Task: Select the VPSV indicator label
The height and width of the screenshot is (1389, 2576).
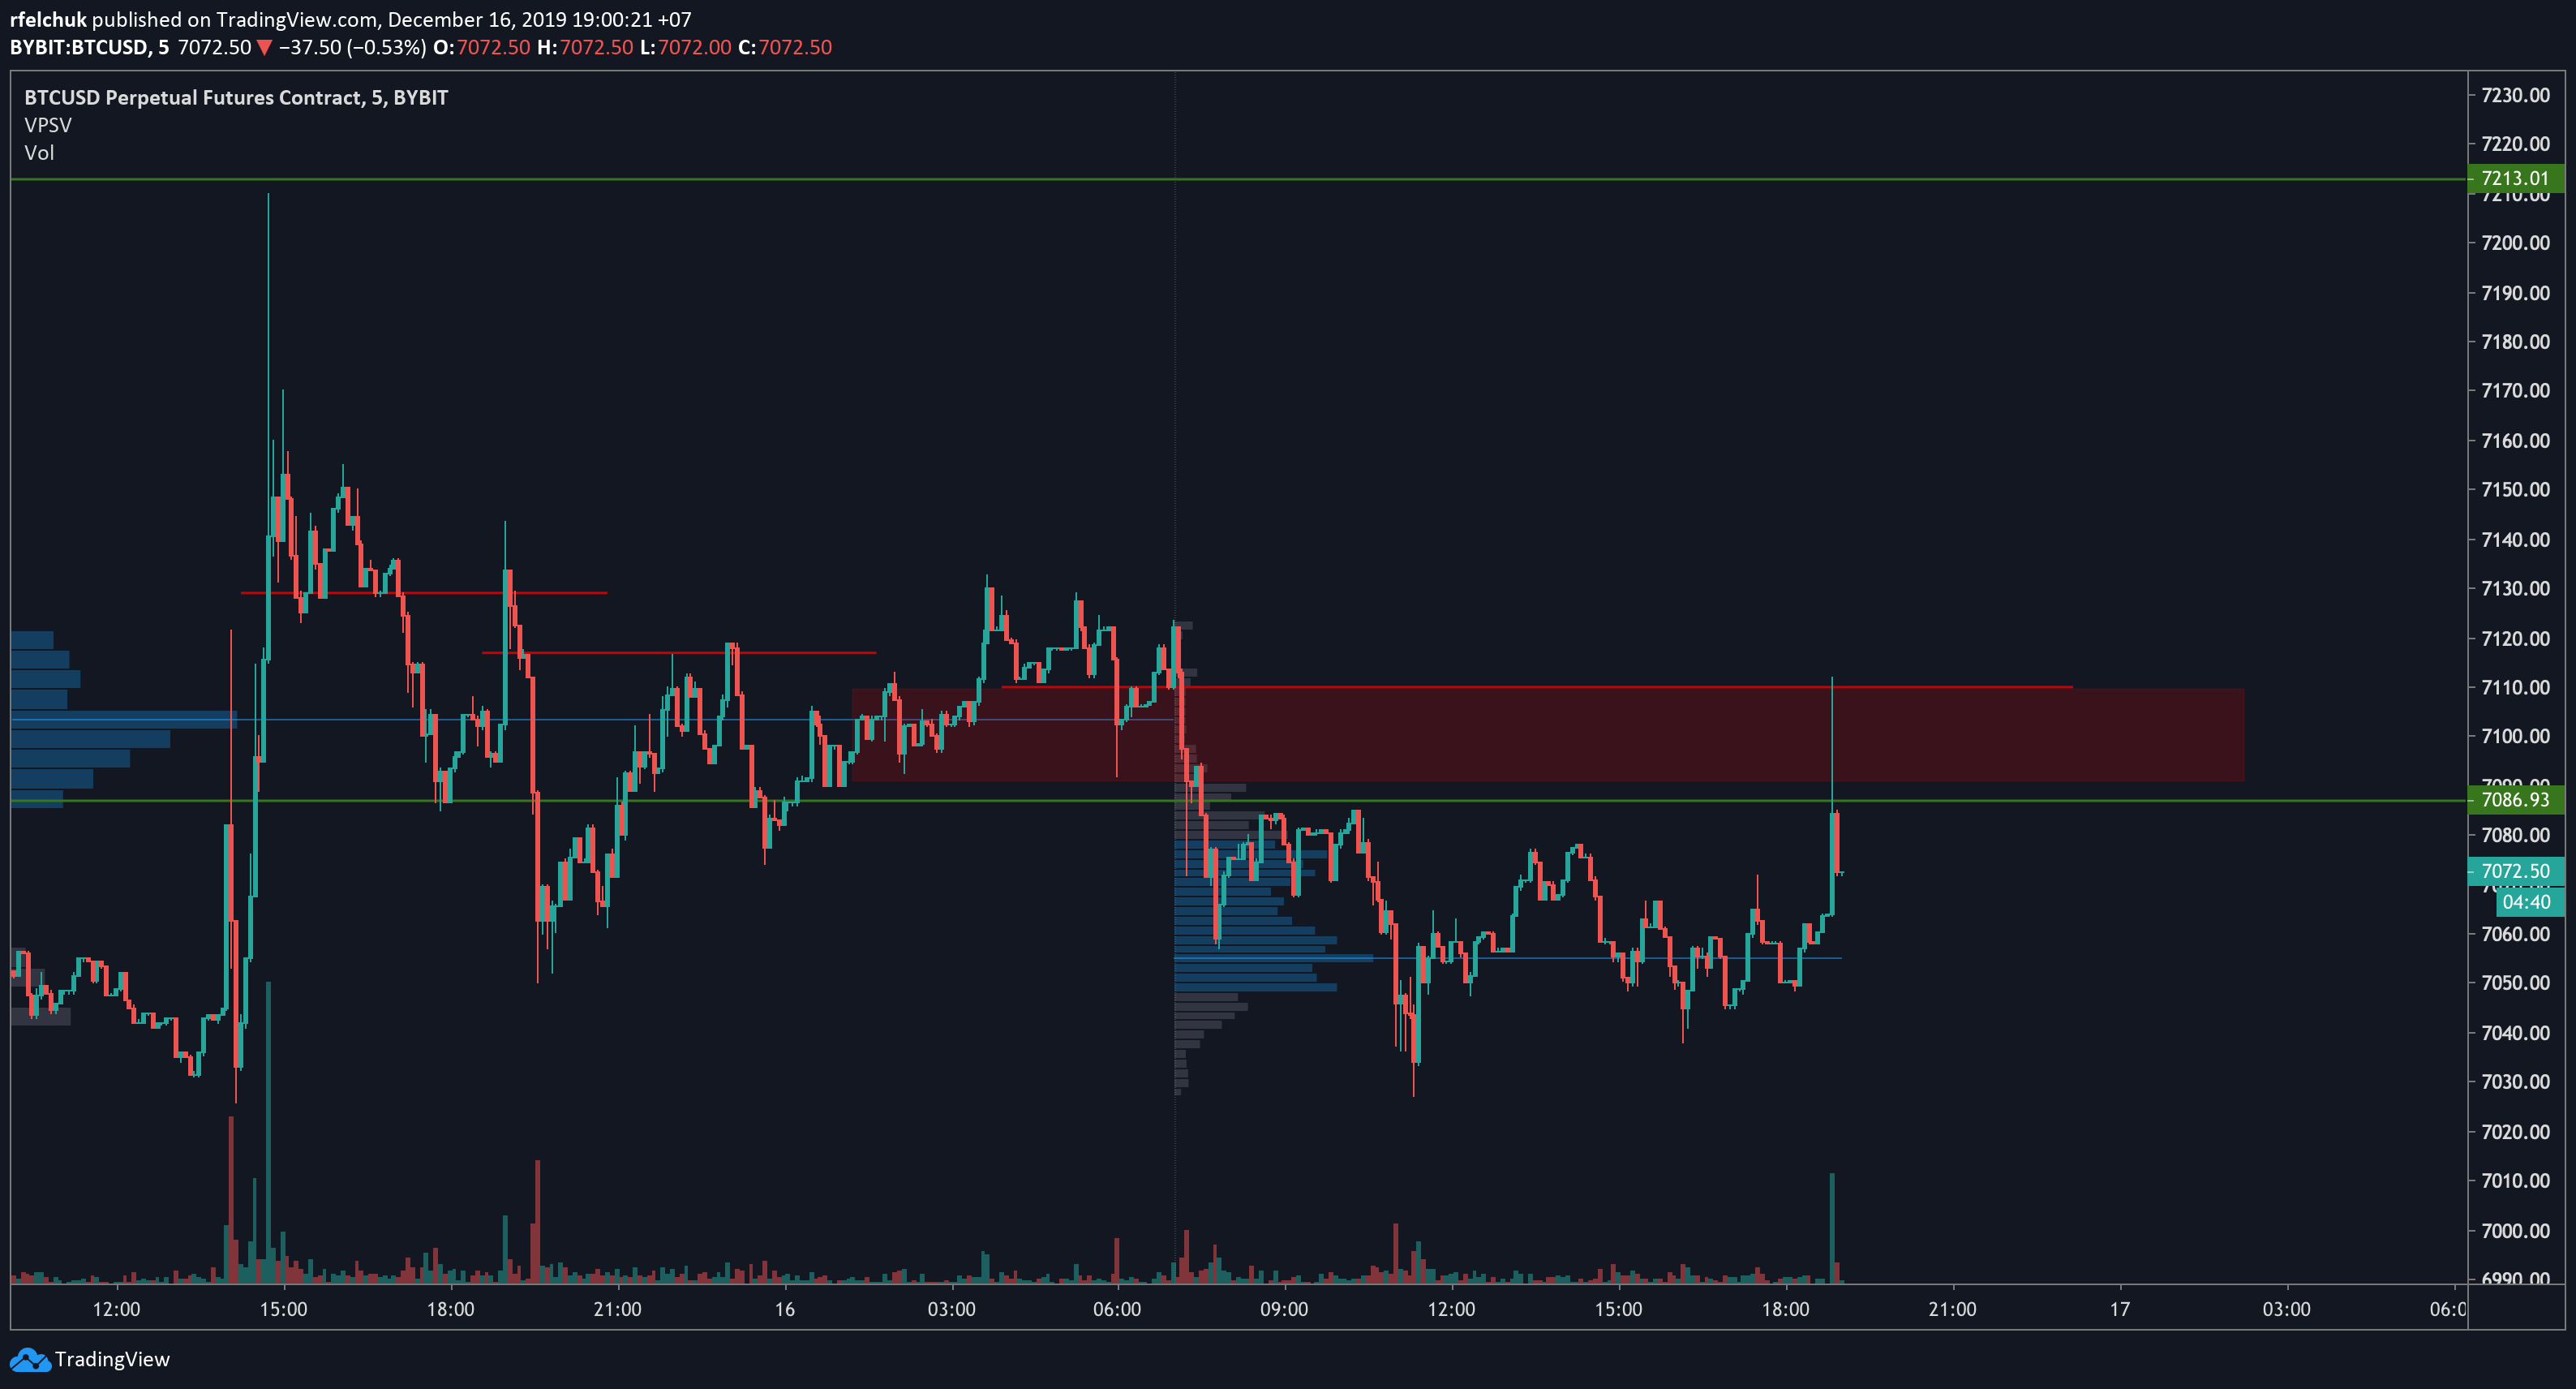Action: click(48, 125)
